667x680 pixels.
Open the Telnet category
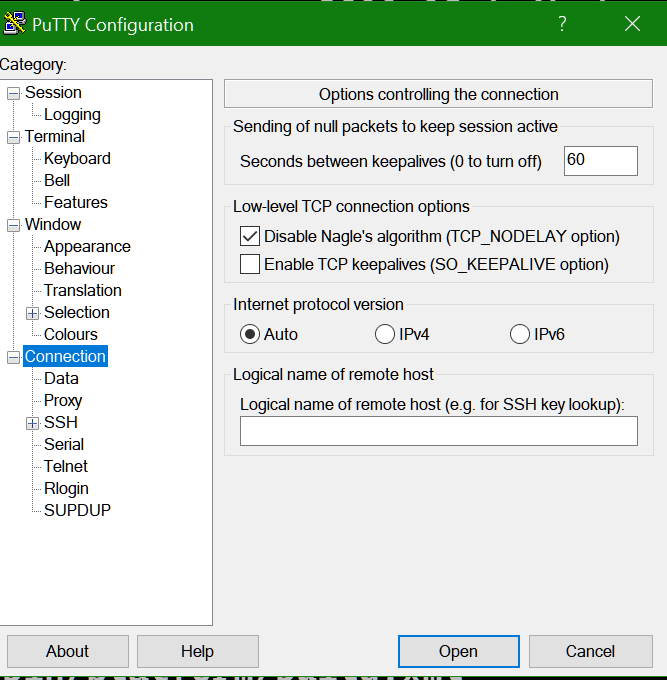point(65,467)
